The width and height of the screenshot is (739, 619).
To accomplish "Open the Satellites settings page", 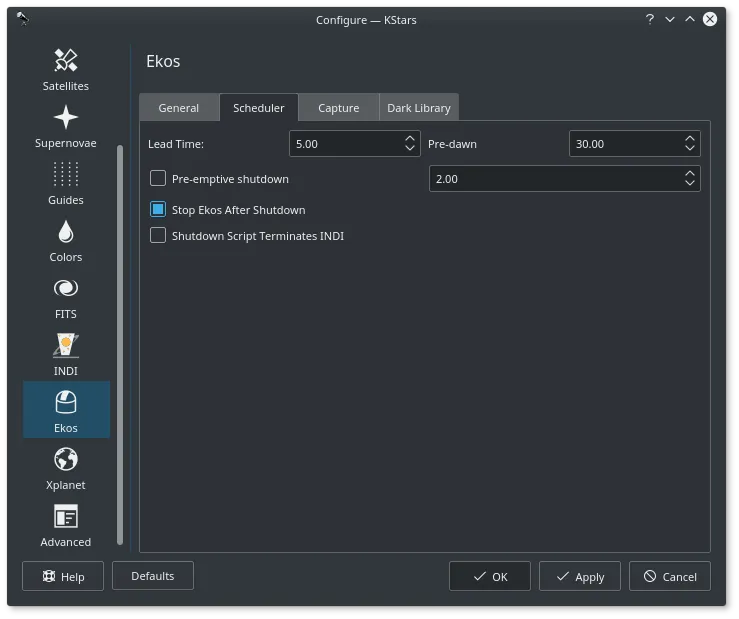I will pyautogui.click(x=66, y=70).
